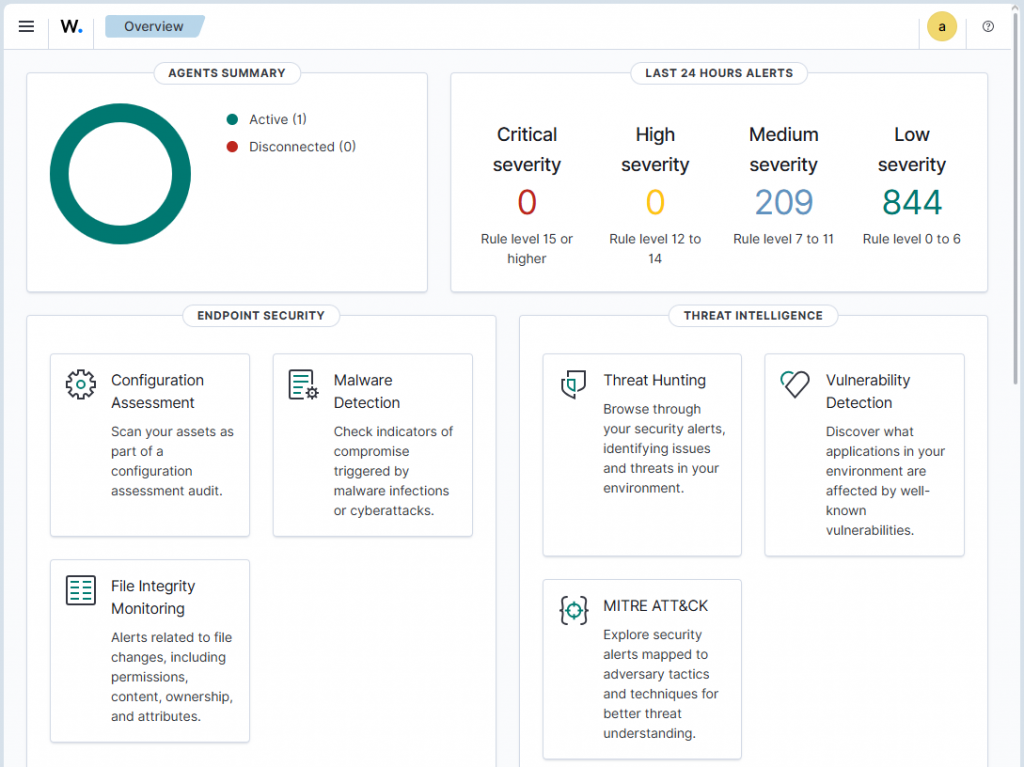Click the 'ENDPOINT SECURITY' section title

(x=261, y=316)
